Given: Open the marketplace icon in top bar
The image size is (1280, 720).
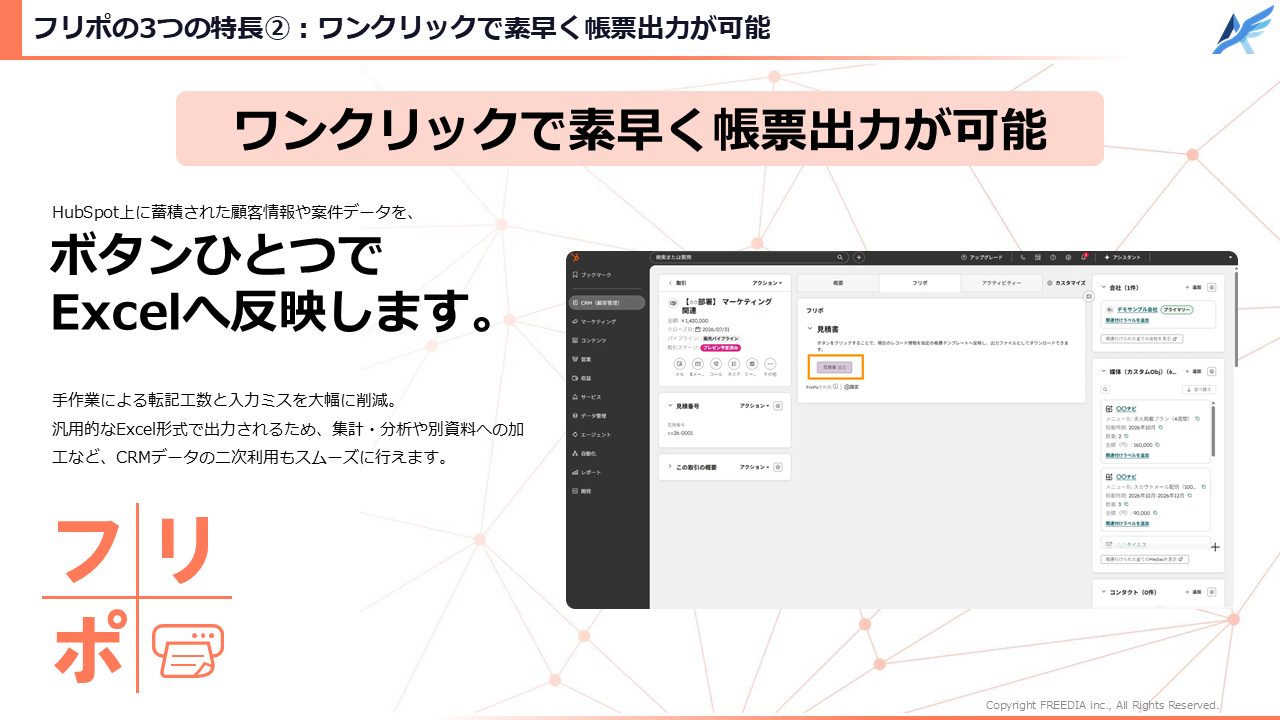Looking at the screenshot, I should [1039, 257].
